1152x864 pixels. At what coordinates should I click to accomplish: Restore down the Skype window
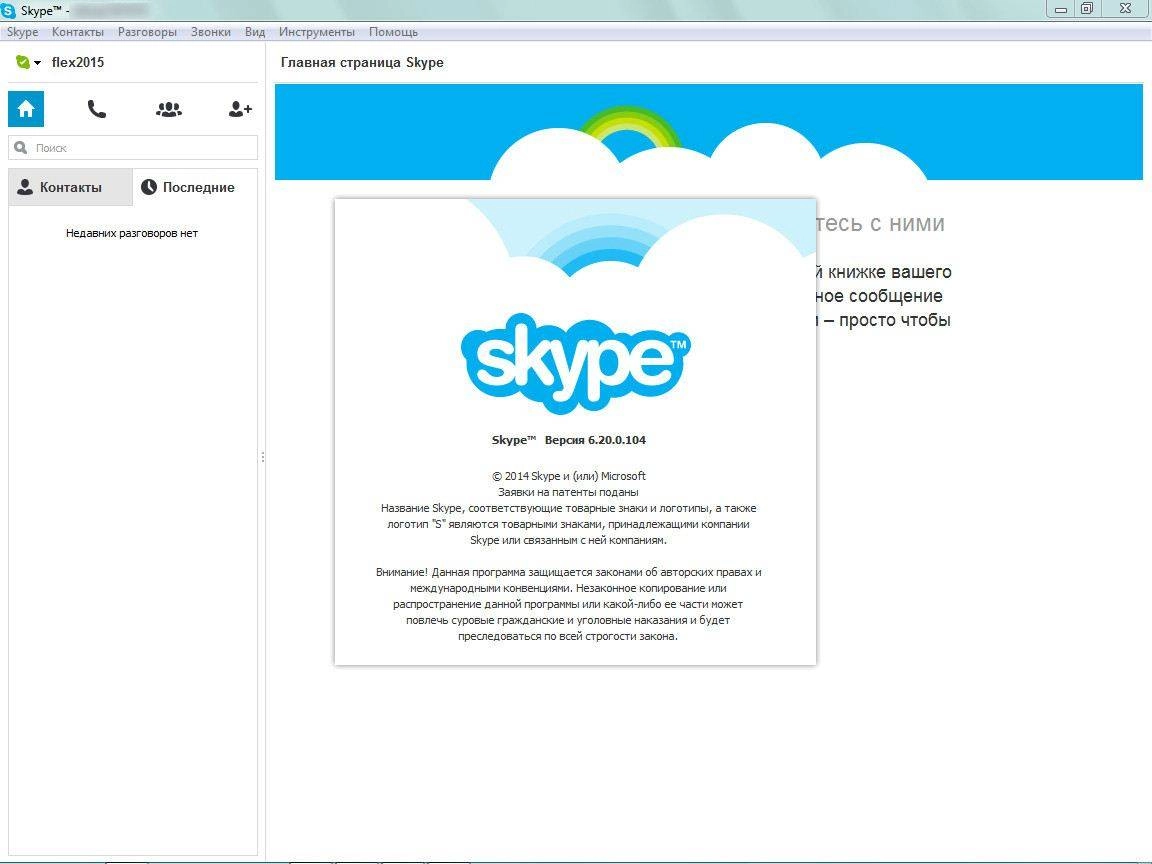(x=1087, y=10)
